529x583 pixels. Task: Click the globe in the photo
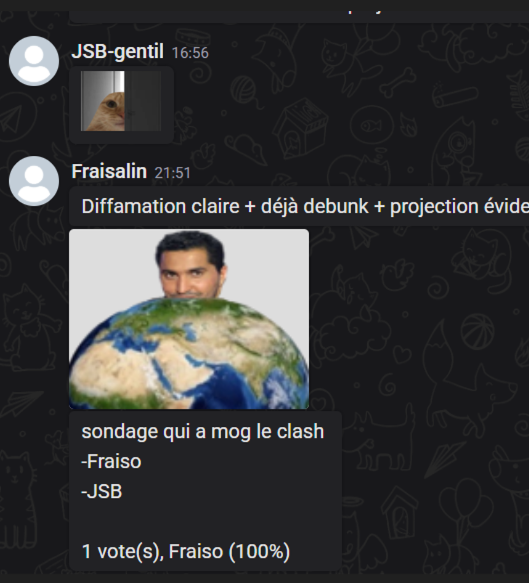click(x=189, y=353)
